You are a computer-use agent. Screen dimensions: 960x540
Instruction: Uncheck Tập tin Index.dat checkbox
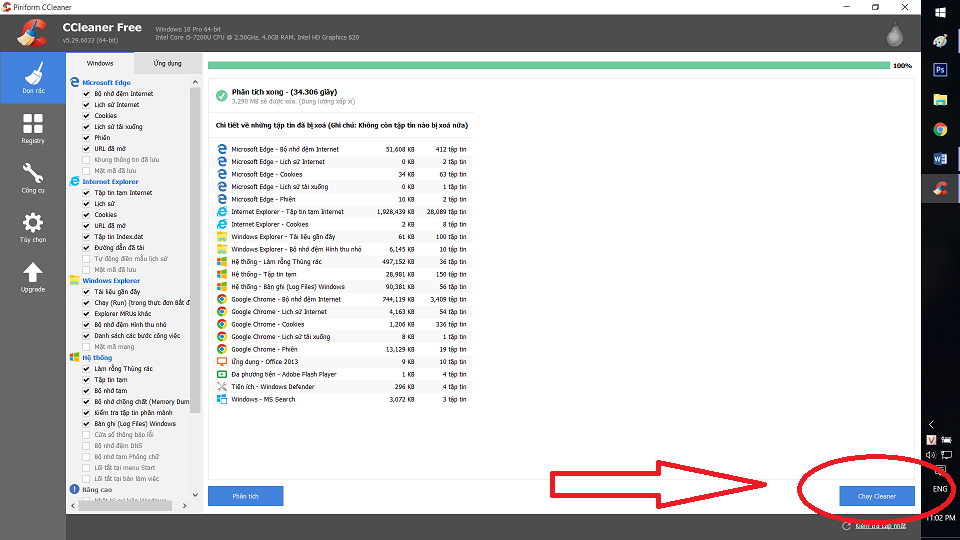tap(86, 237)
